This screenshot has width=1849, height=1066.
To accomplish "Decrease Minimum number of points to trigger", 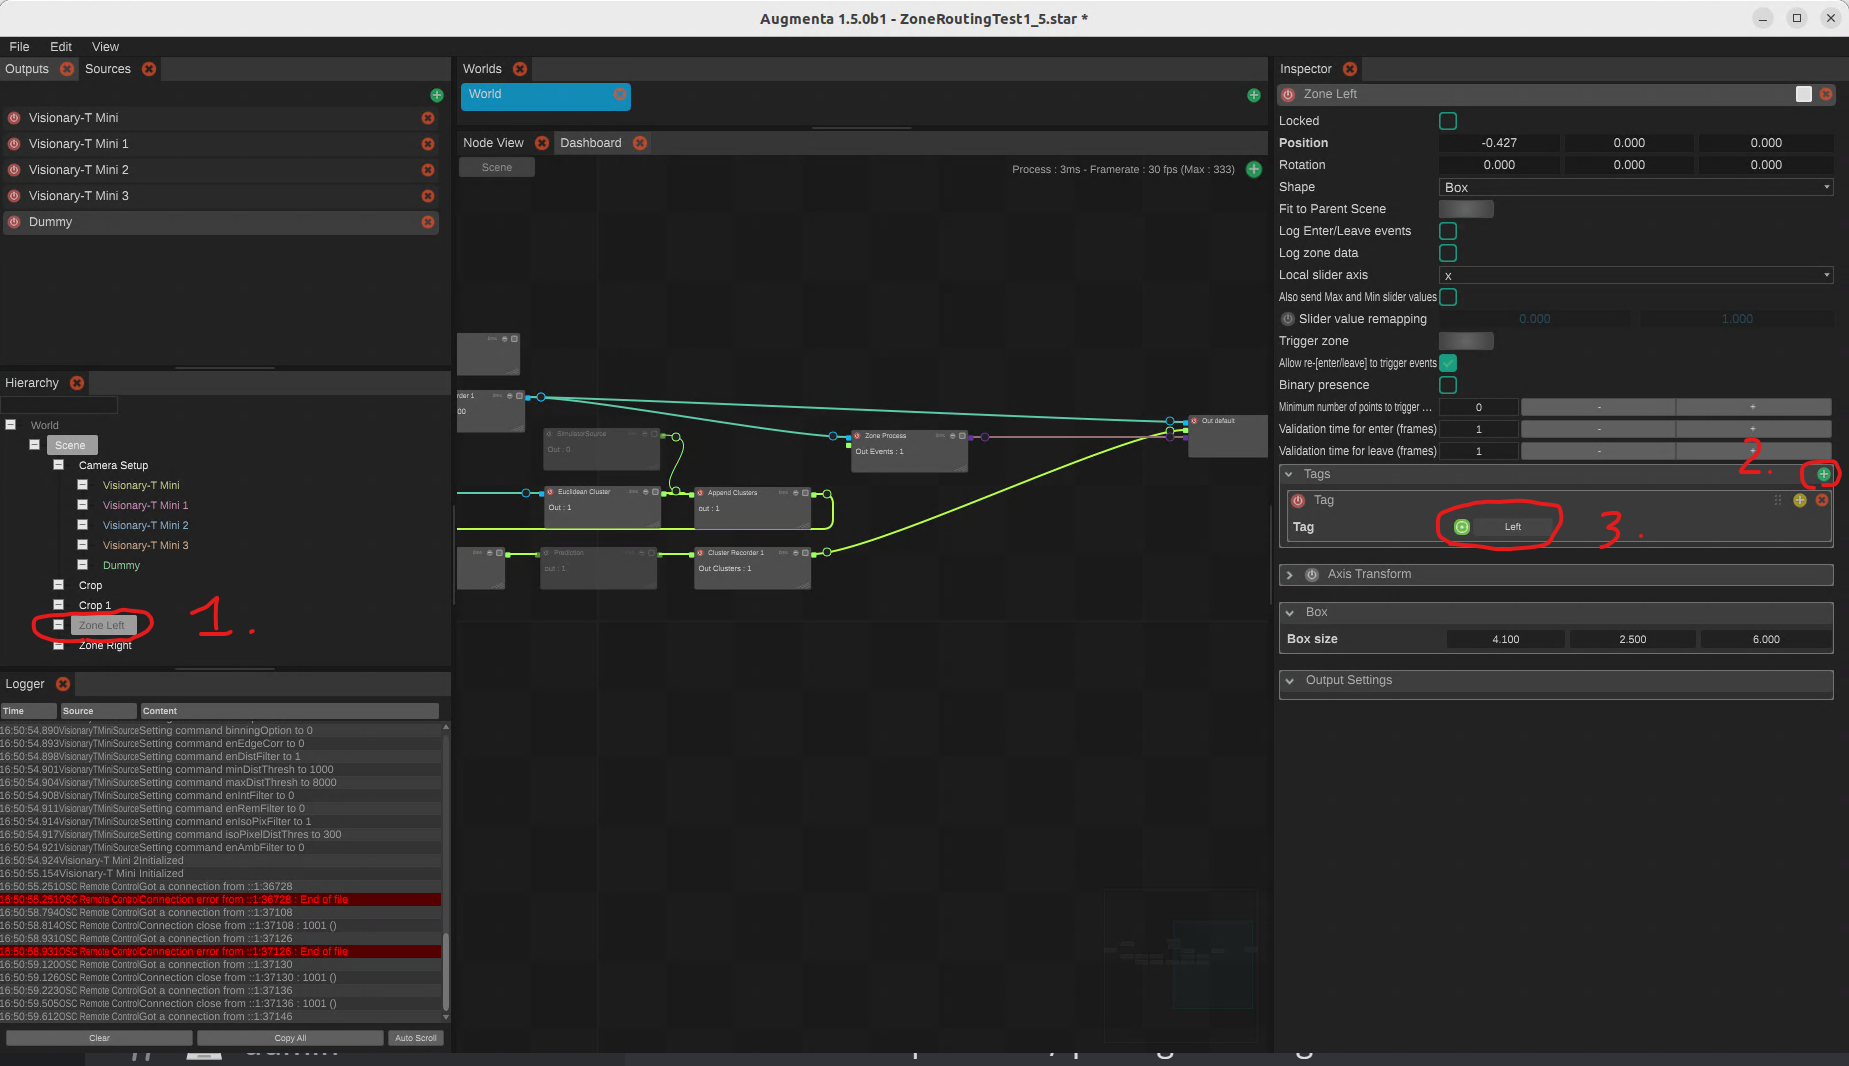I will tap(1598, 407).
